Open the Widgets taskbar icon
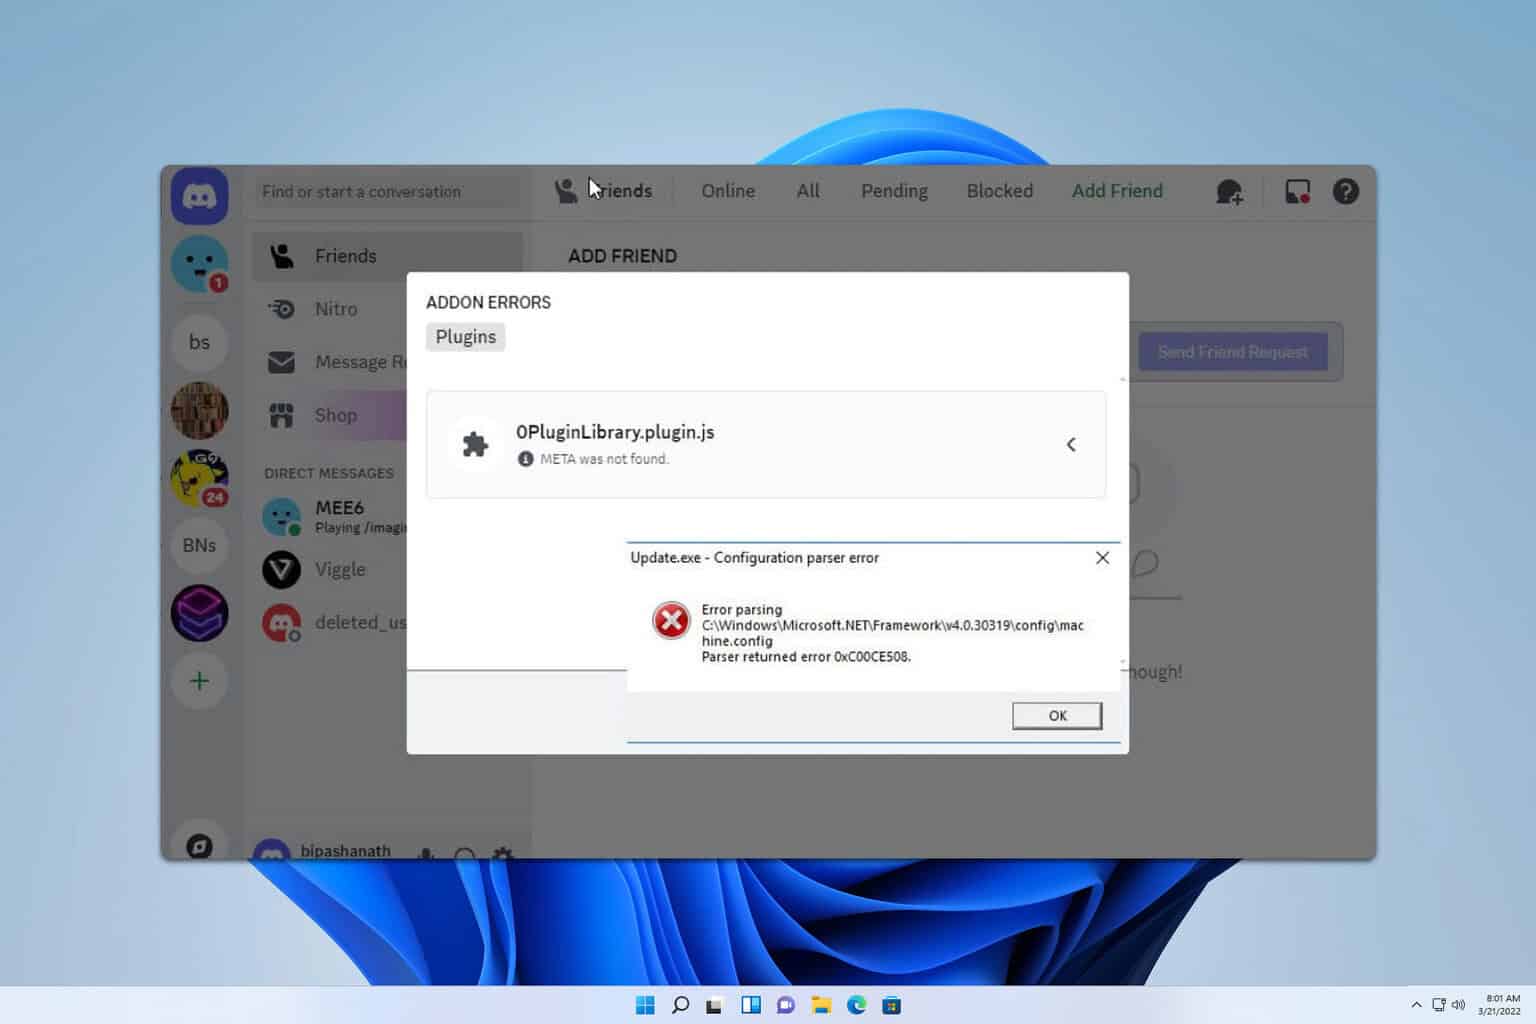1536x1024 pixels. pyautogui.click(x=751, y=1005)
